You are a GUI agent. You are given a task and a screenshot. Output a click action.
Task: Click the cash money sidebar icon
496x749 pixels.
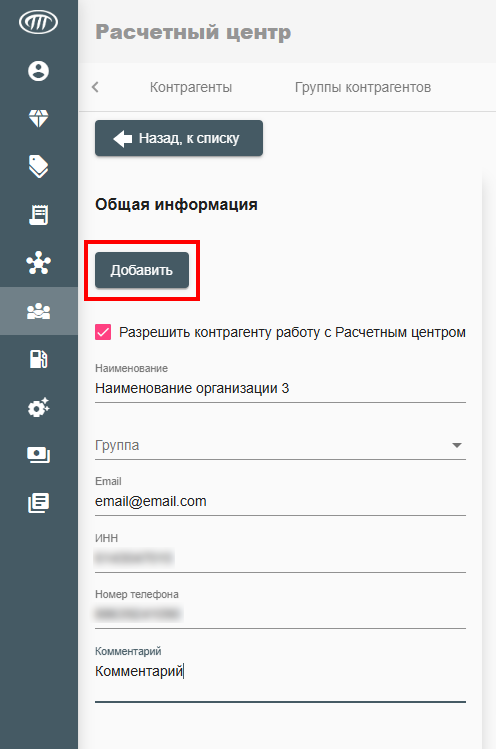click(x=38, y=455)
